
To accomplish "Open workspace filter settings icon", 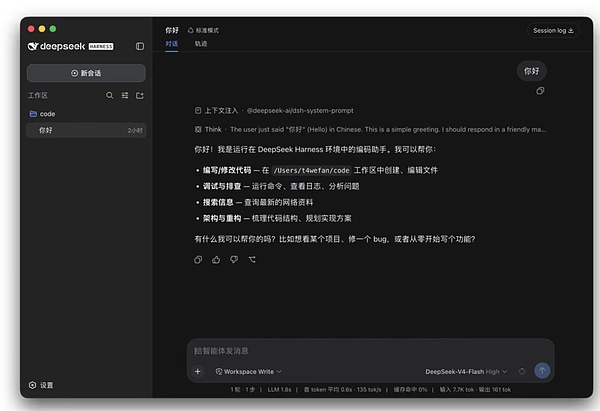I will point(125,95).
